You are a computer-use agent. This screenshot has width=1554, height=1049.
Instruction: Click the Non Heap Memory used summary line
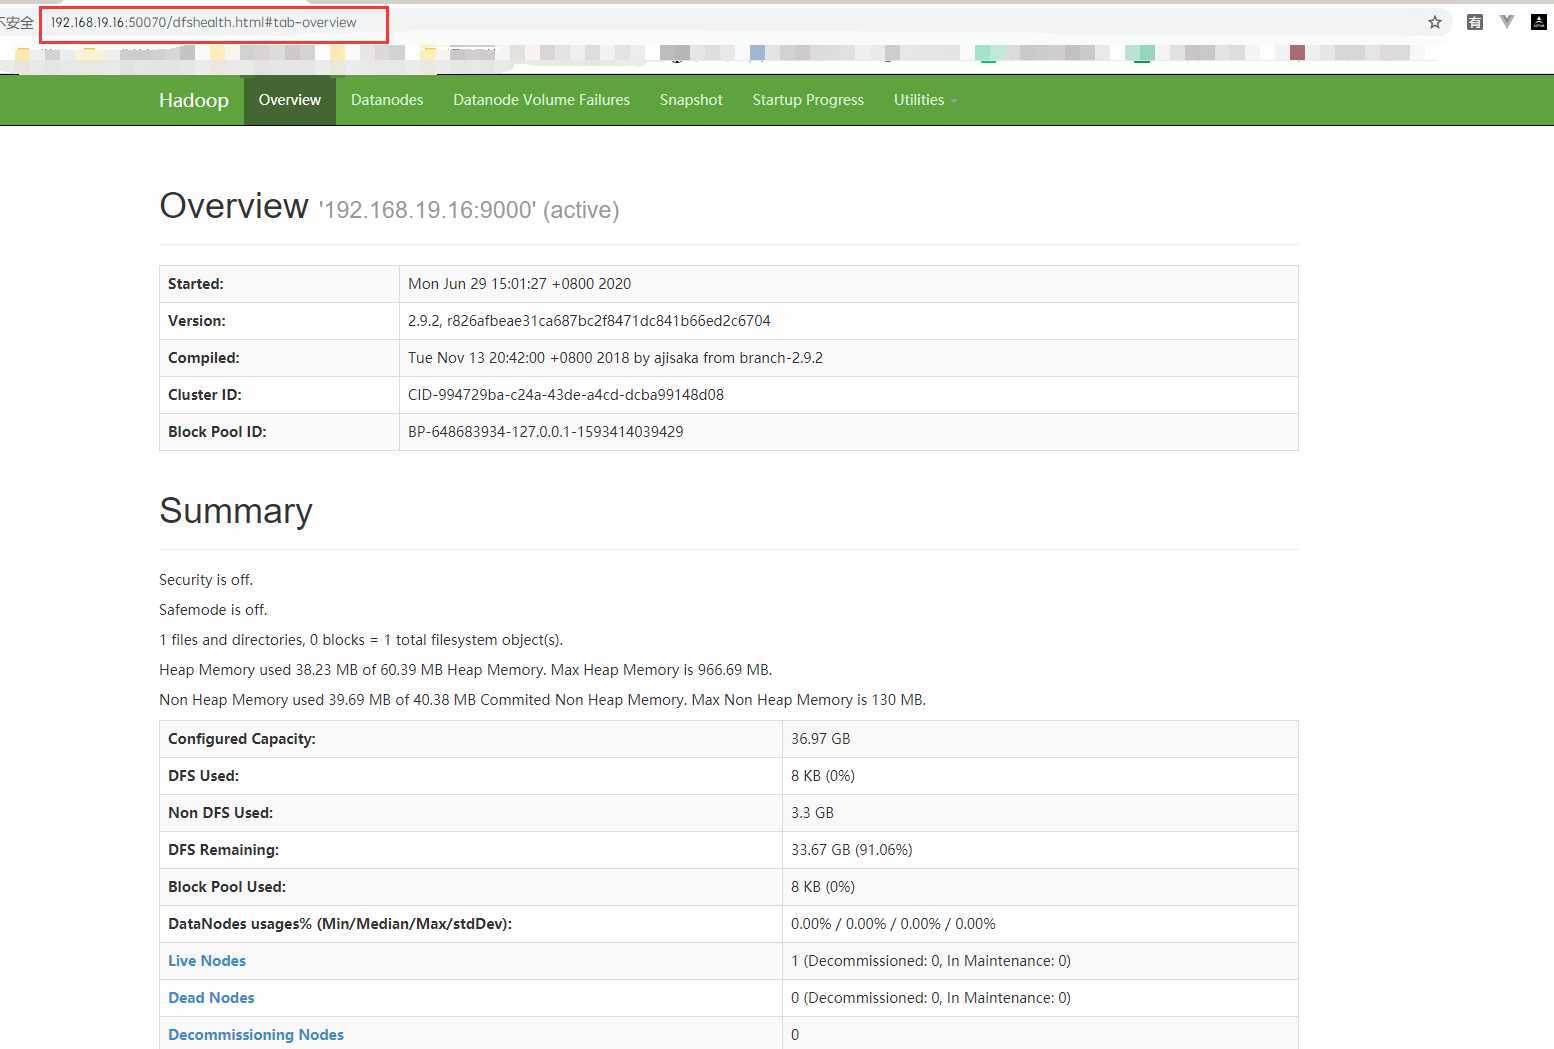click(x=542, y=700)
